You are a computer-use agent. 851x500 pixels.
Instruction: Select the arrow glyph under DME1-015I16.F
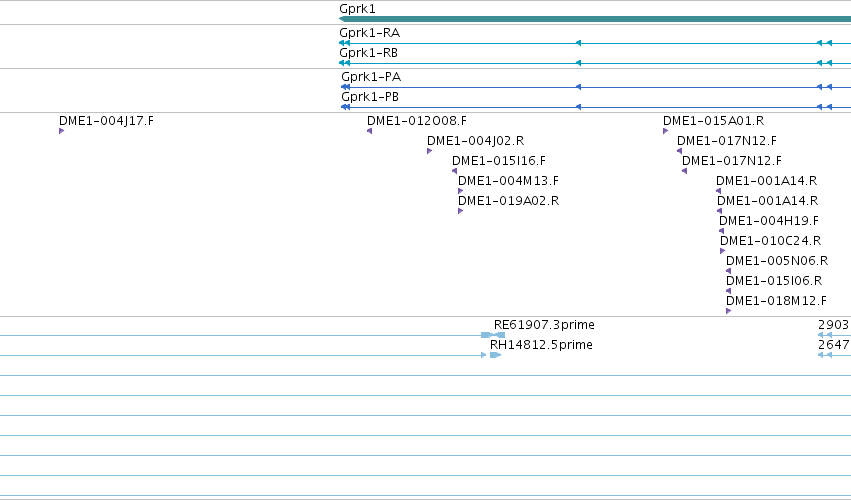click(454, 171)
